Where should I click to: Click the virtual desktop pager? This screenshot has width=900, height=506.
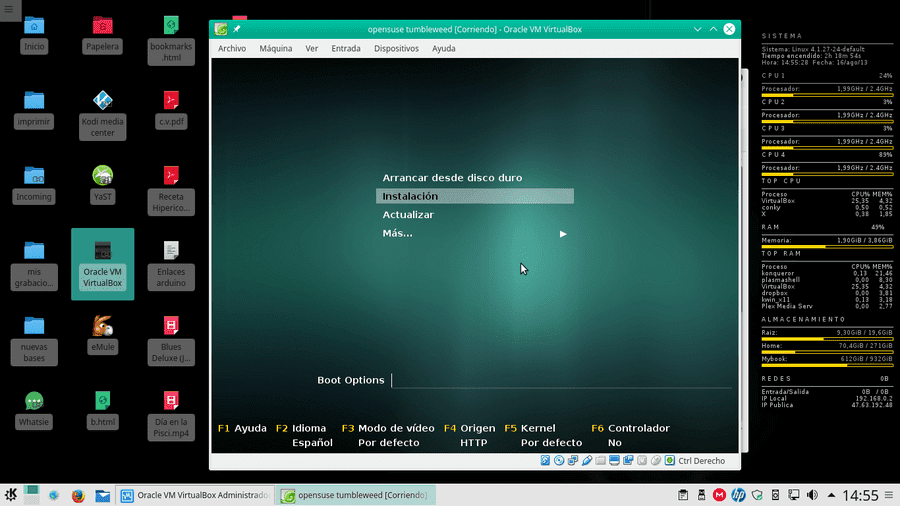click(32, 495)
